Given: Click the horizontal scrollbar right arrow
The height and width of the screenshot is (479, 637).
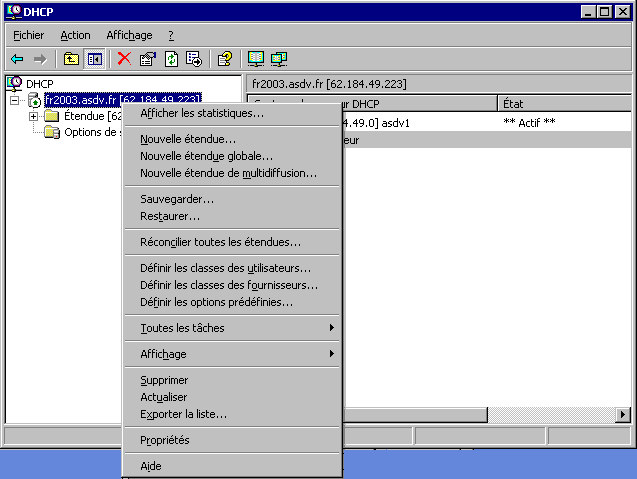Looking at the screenshot, I should (623, 414).
